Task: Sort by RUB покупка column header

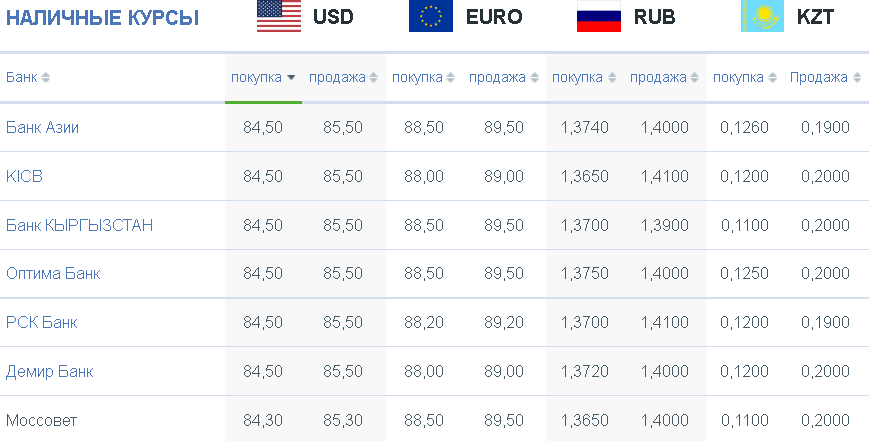Action: point(577,77)
